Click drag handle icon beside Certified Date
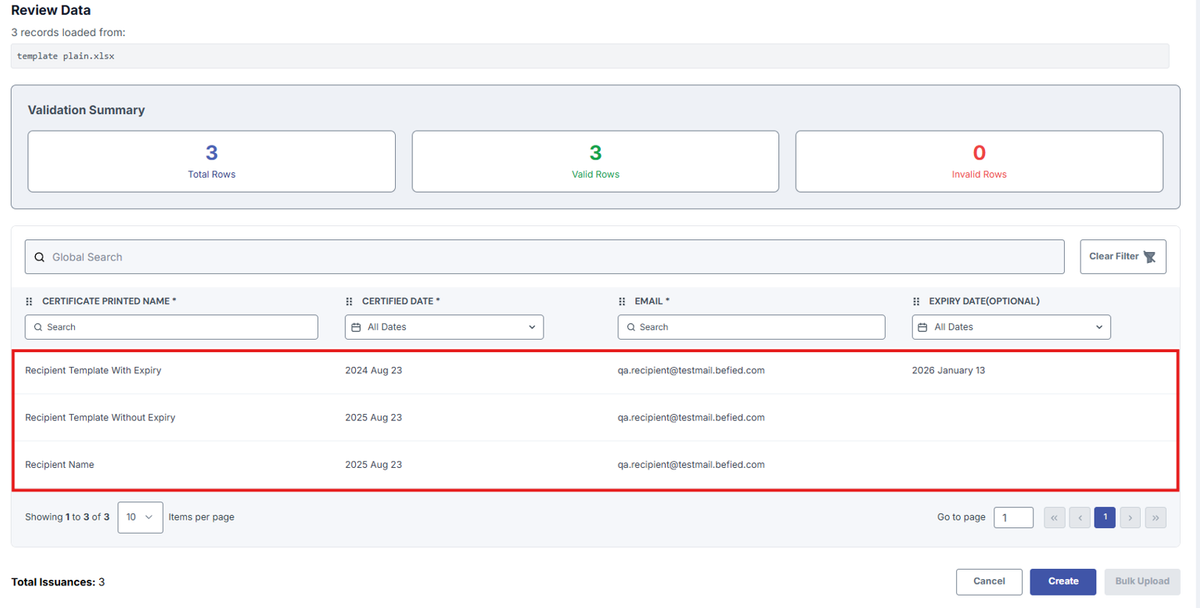1200x608 pixels. [x=349, y=301]
